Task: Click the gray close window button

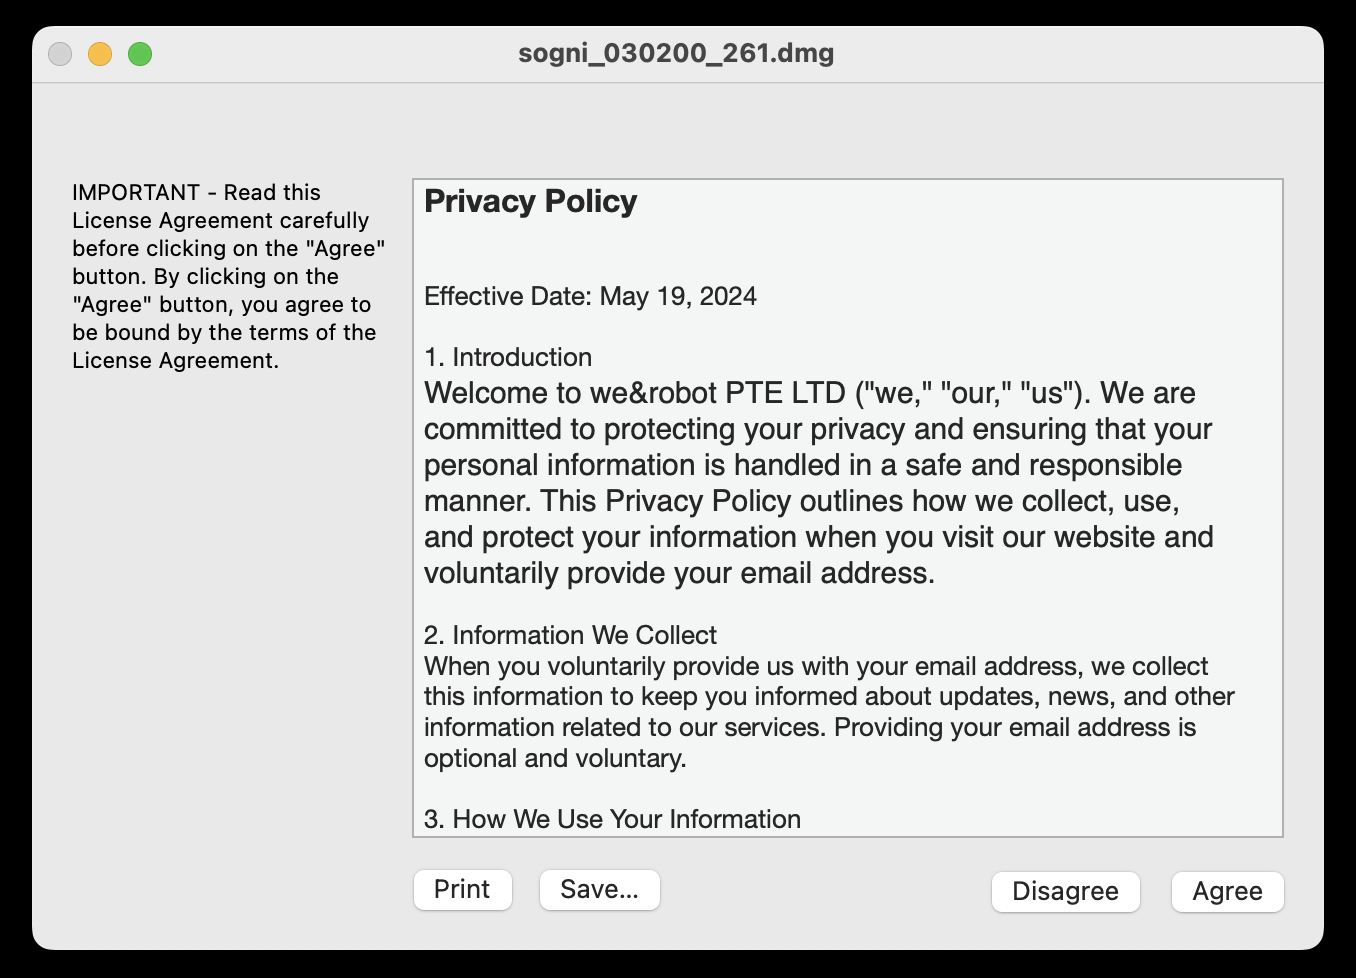Action: click(60, 54)
